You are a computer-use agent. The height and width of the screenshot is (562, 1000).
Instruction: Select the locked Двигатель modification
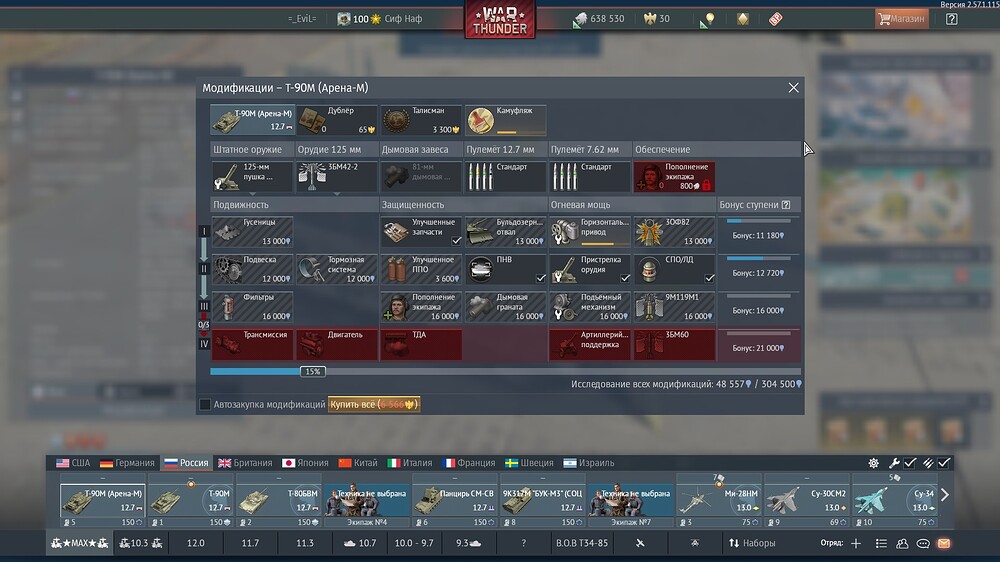click(x=337, y=344)
